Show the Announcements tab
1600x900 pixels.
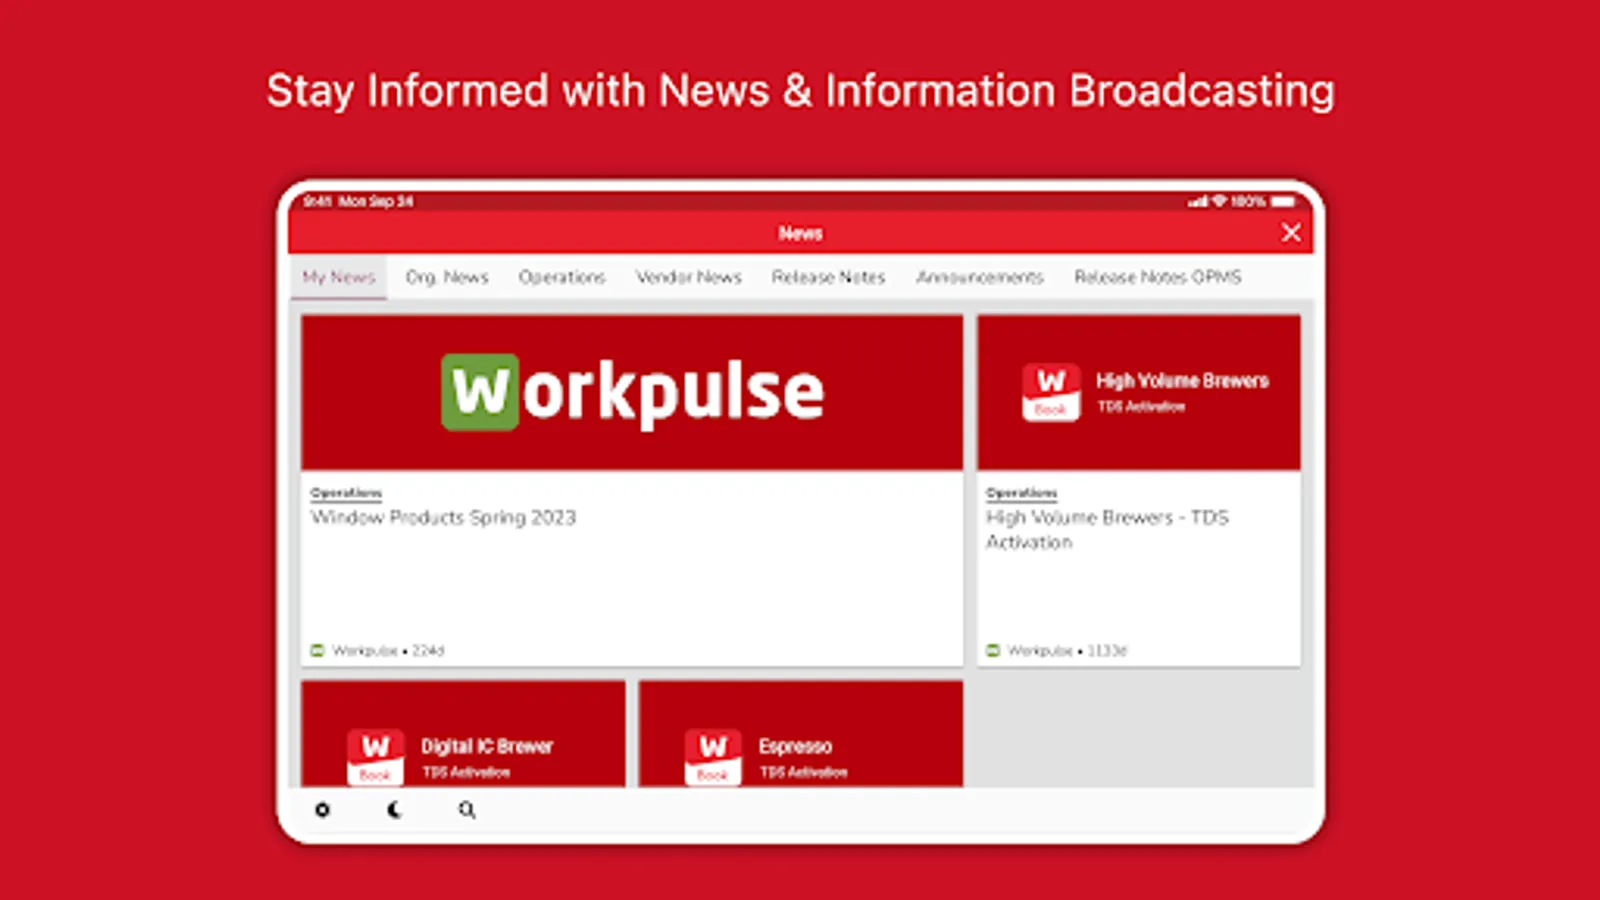[980, 277]
